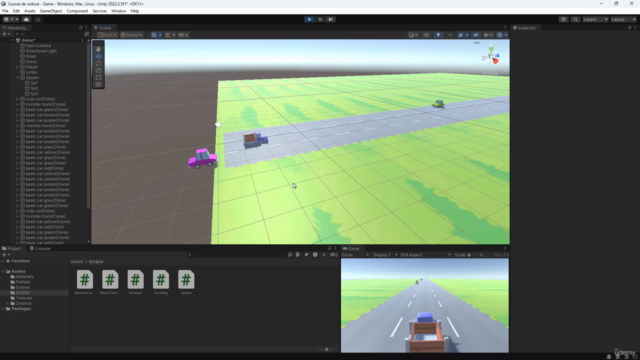This screenshot has width=640, height=360.
Task: Open the 16:9 Aspect dropdown
Action: coord(425,255)
